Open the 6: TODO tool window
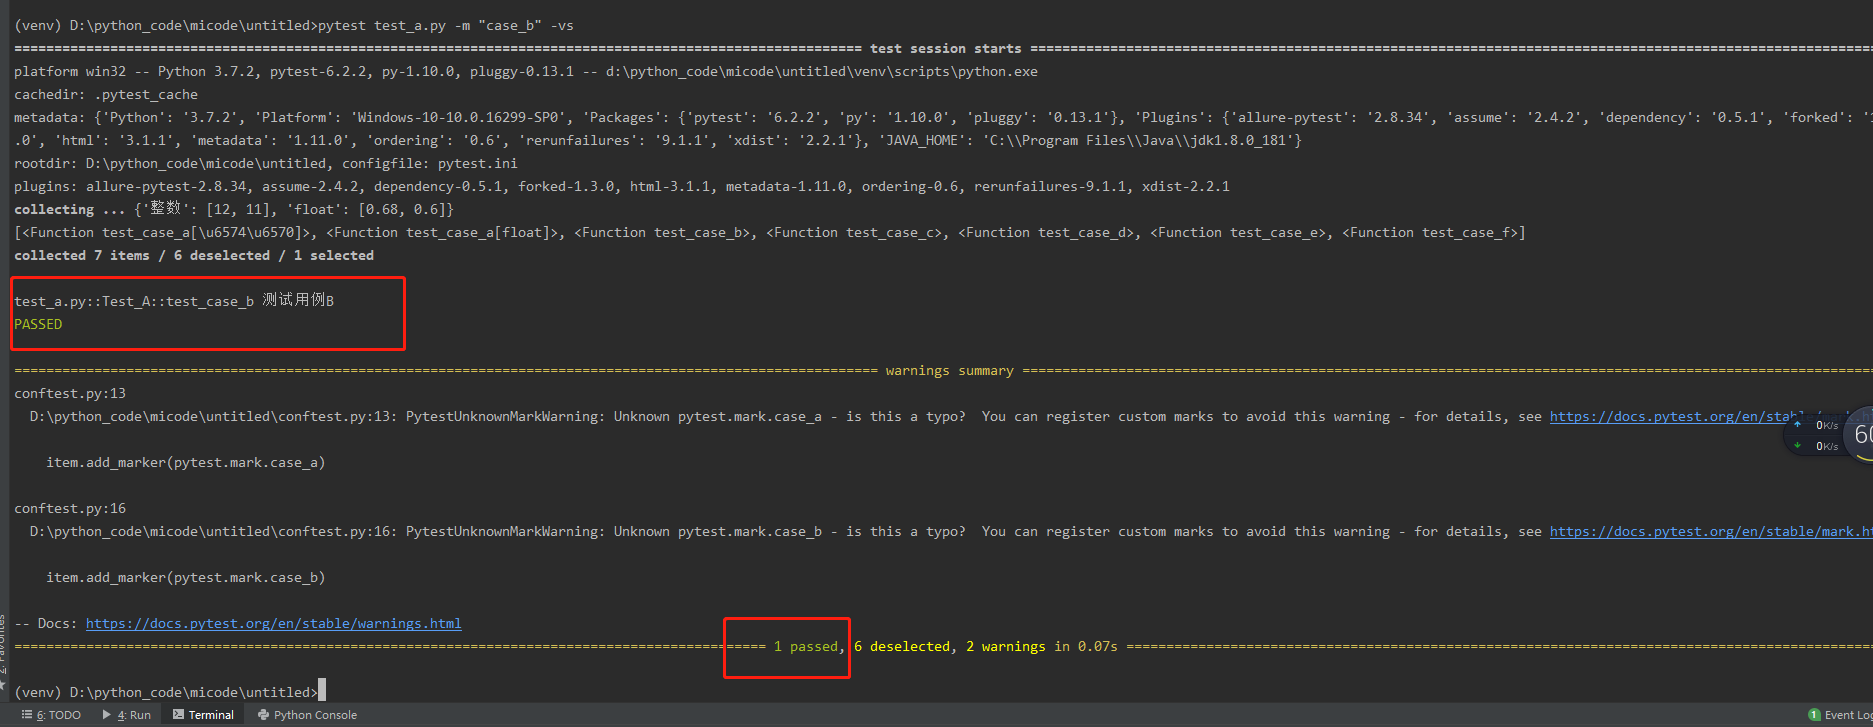Screen dimensions: 1873x727 click(x=51, y=715)
